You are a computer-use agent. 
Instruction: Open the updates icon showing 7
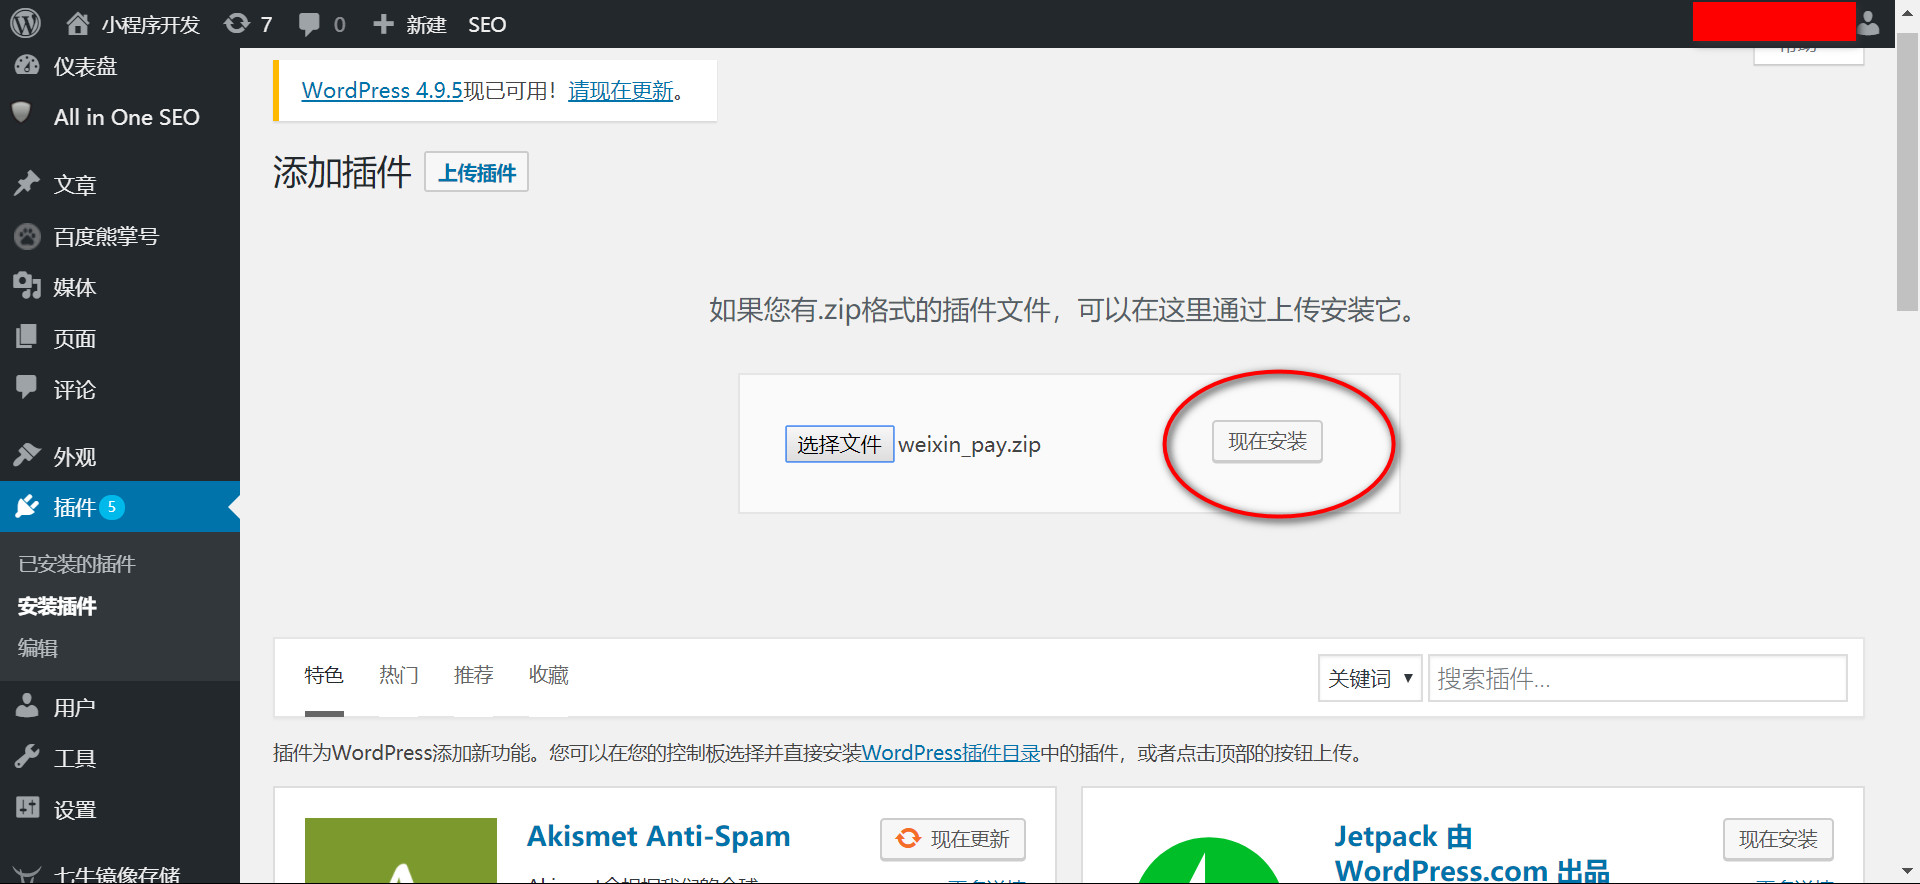[237, 23]
